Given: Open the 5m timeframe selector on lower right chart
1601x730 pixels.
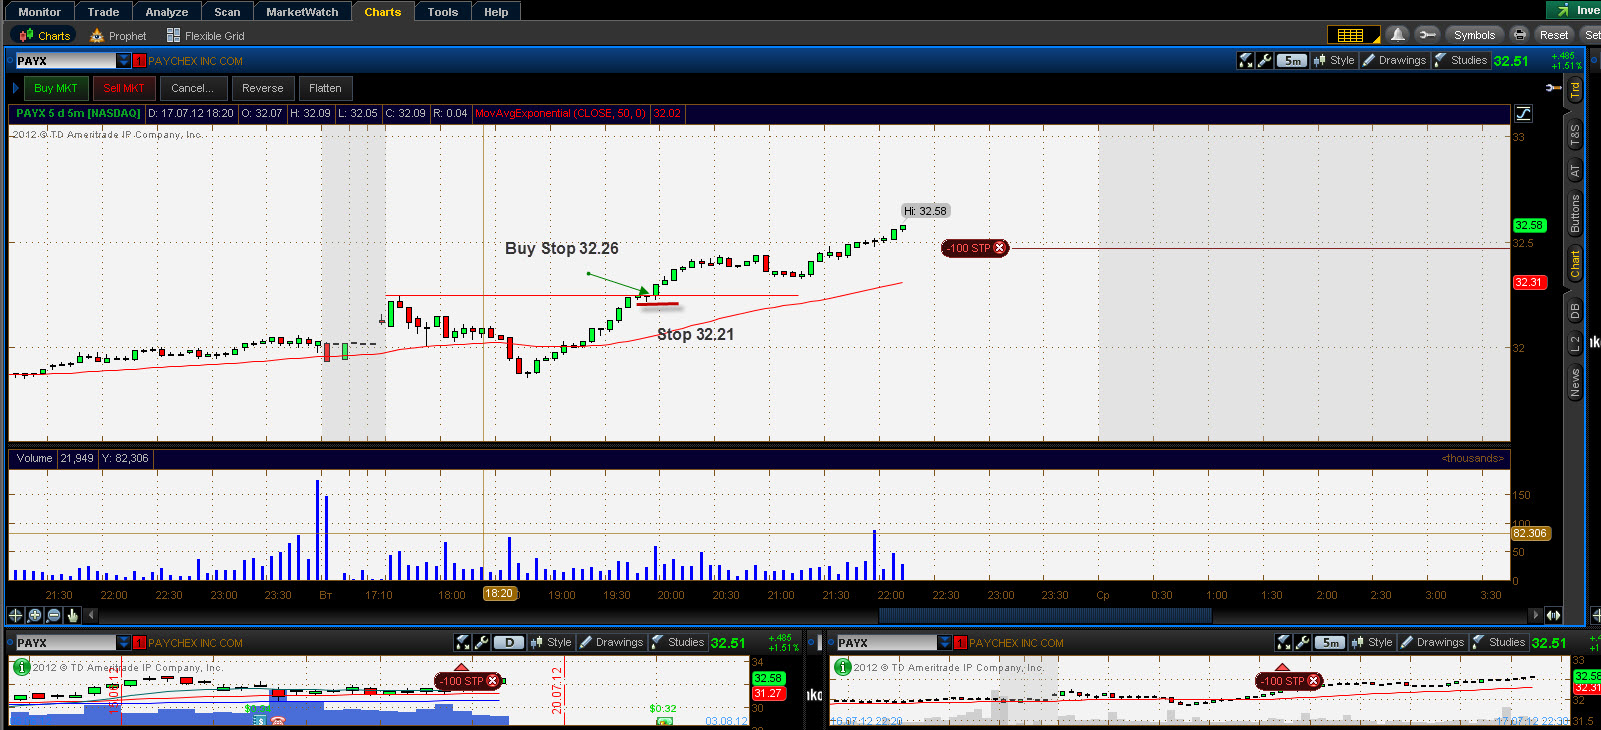Looking at the screenshot, I should pyautogui.click(x=1330, y=643).
